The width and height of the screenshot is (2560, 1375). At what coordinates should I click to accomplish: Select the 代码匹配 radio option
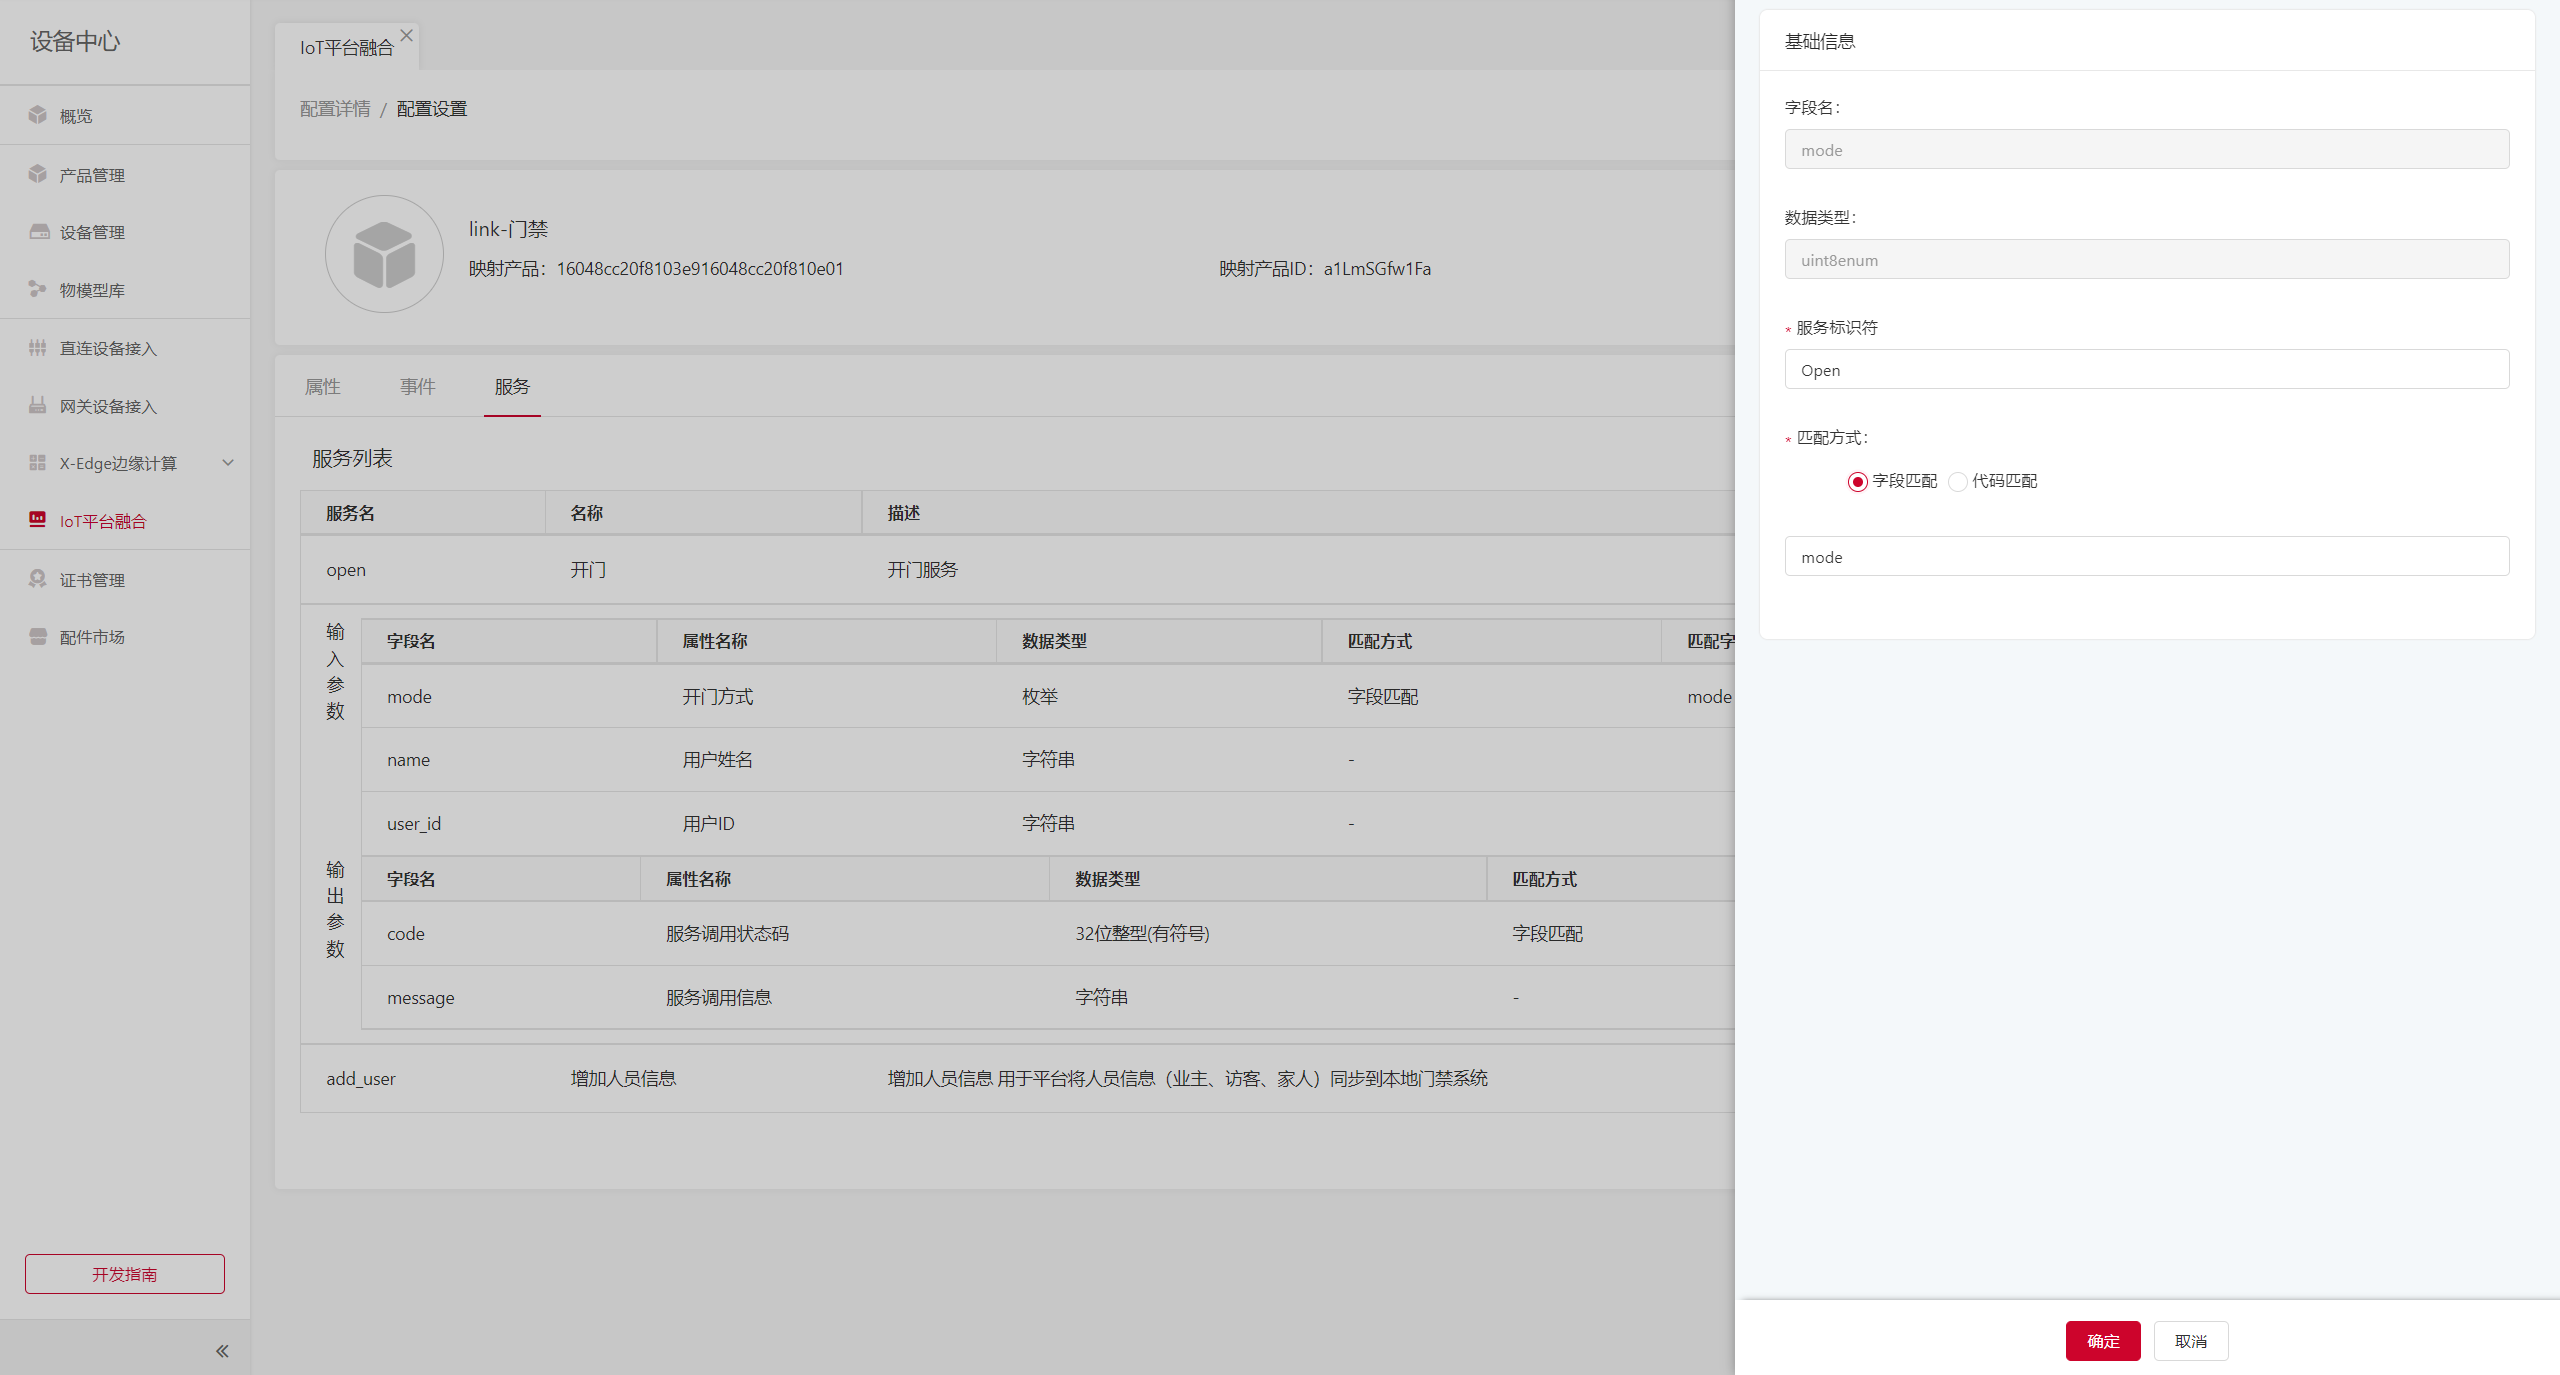tap(1958, 482)
